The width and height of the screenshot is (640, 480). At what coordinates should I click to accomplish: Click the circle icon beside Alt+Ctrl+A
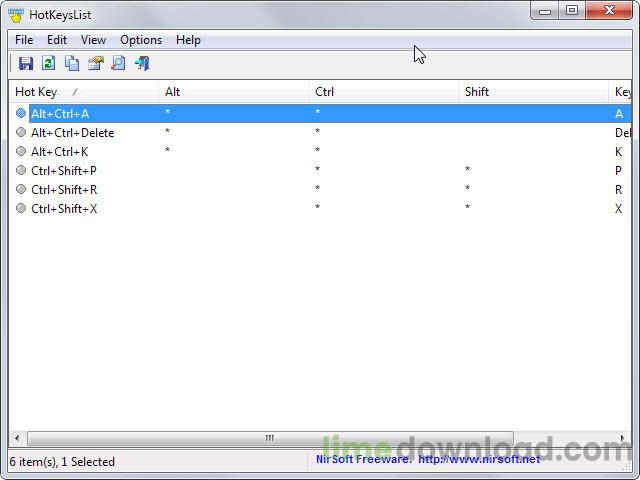pos(21,113)
